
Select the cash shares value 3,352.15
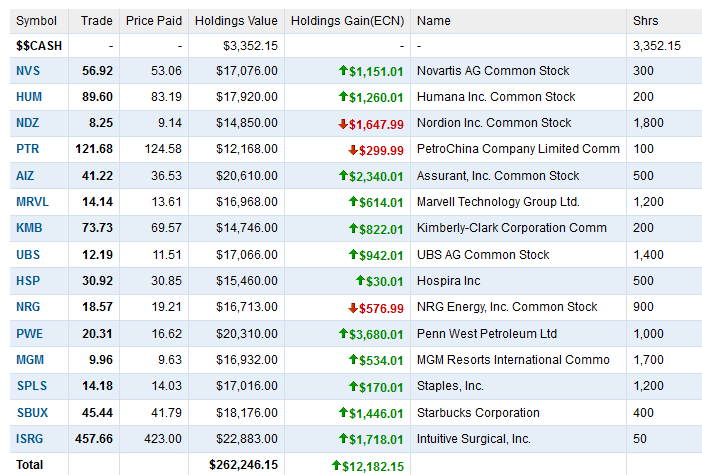tap(657, 46)
